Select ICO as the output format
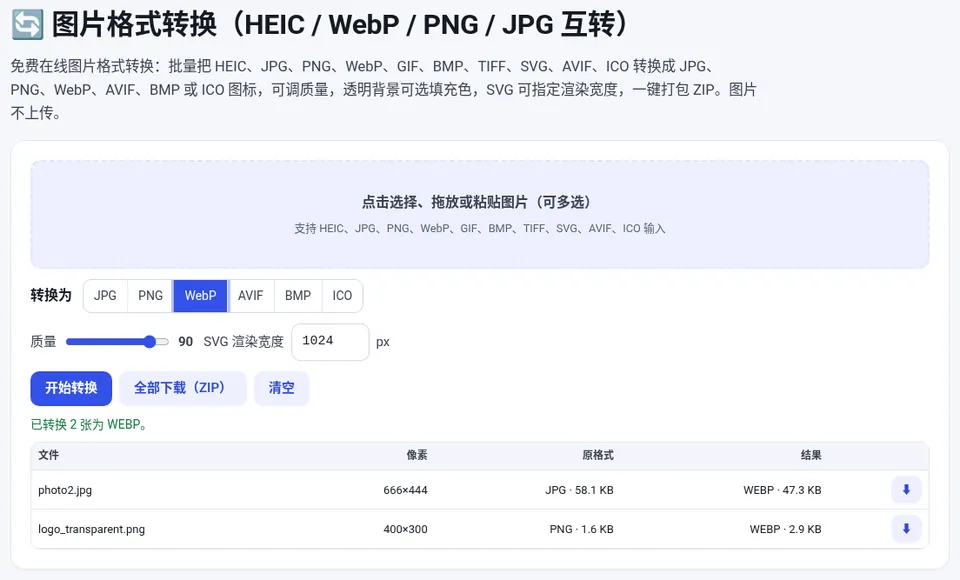The width and height of the screenshot is (960, 580). pos(342,296)
